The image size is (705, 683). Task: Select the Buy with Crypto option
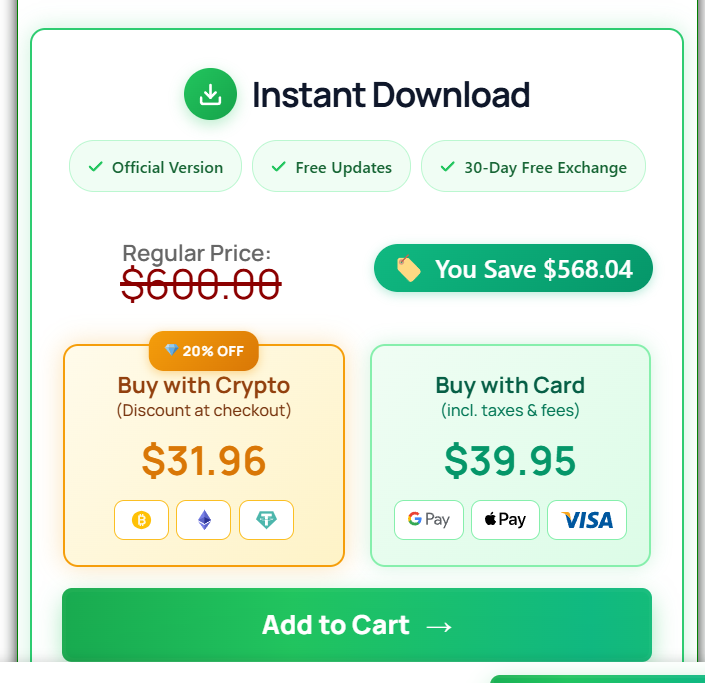pyautogui.click(x=204, y=385)
